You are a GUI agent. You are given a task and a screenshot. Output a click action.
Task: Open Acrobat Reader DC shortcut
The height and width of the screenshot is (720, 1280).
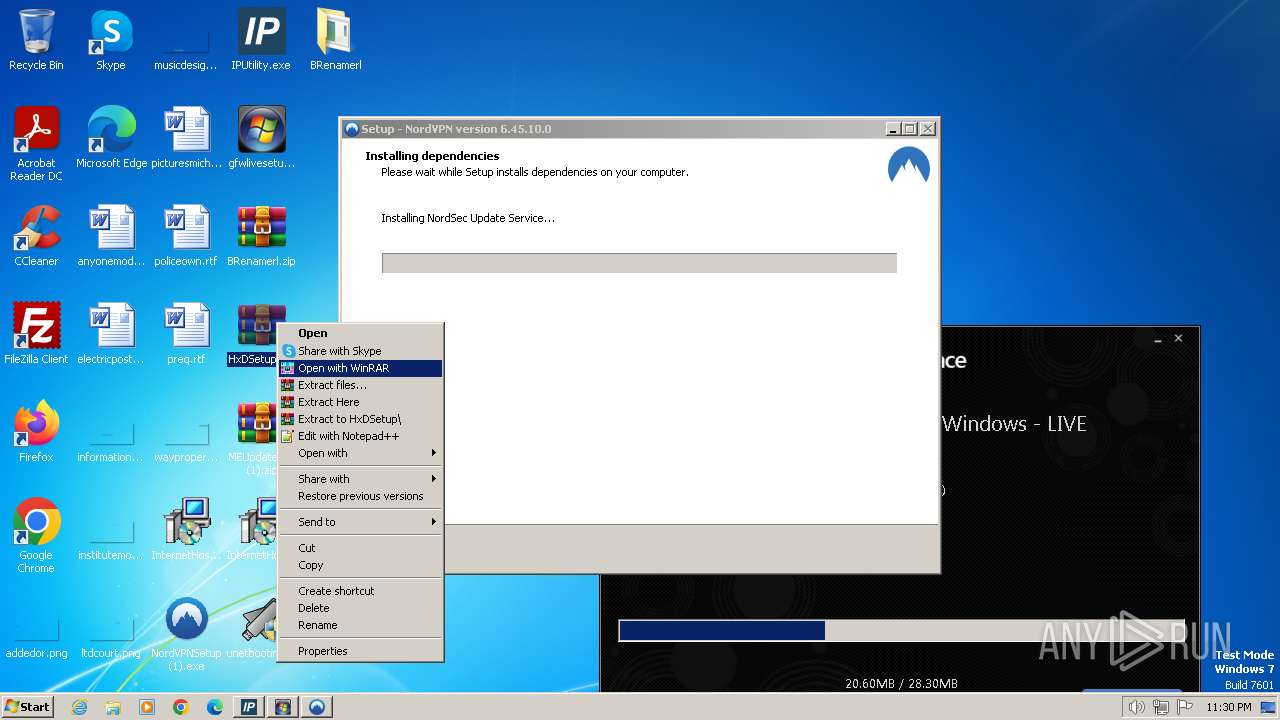(36, 143)
